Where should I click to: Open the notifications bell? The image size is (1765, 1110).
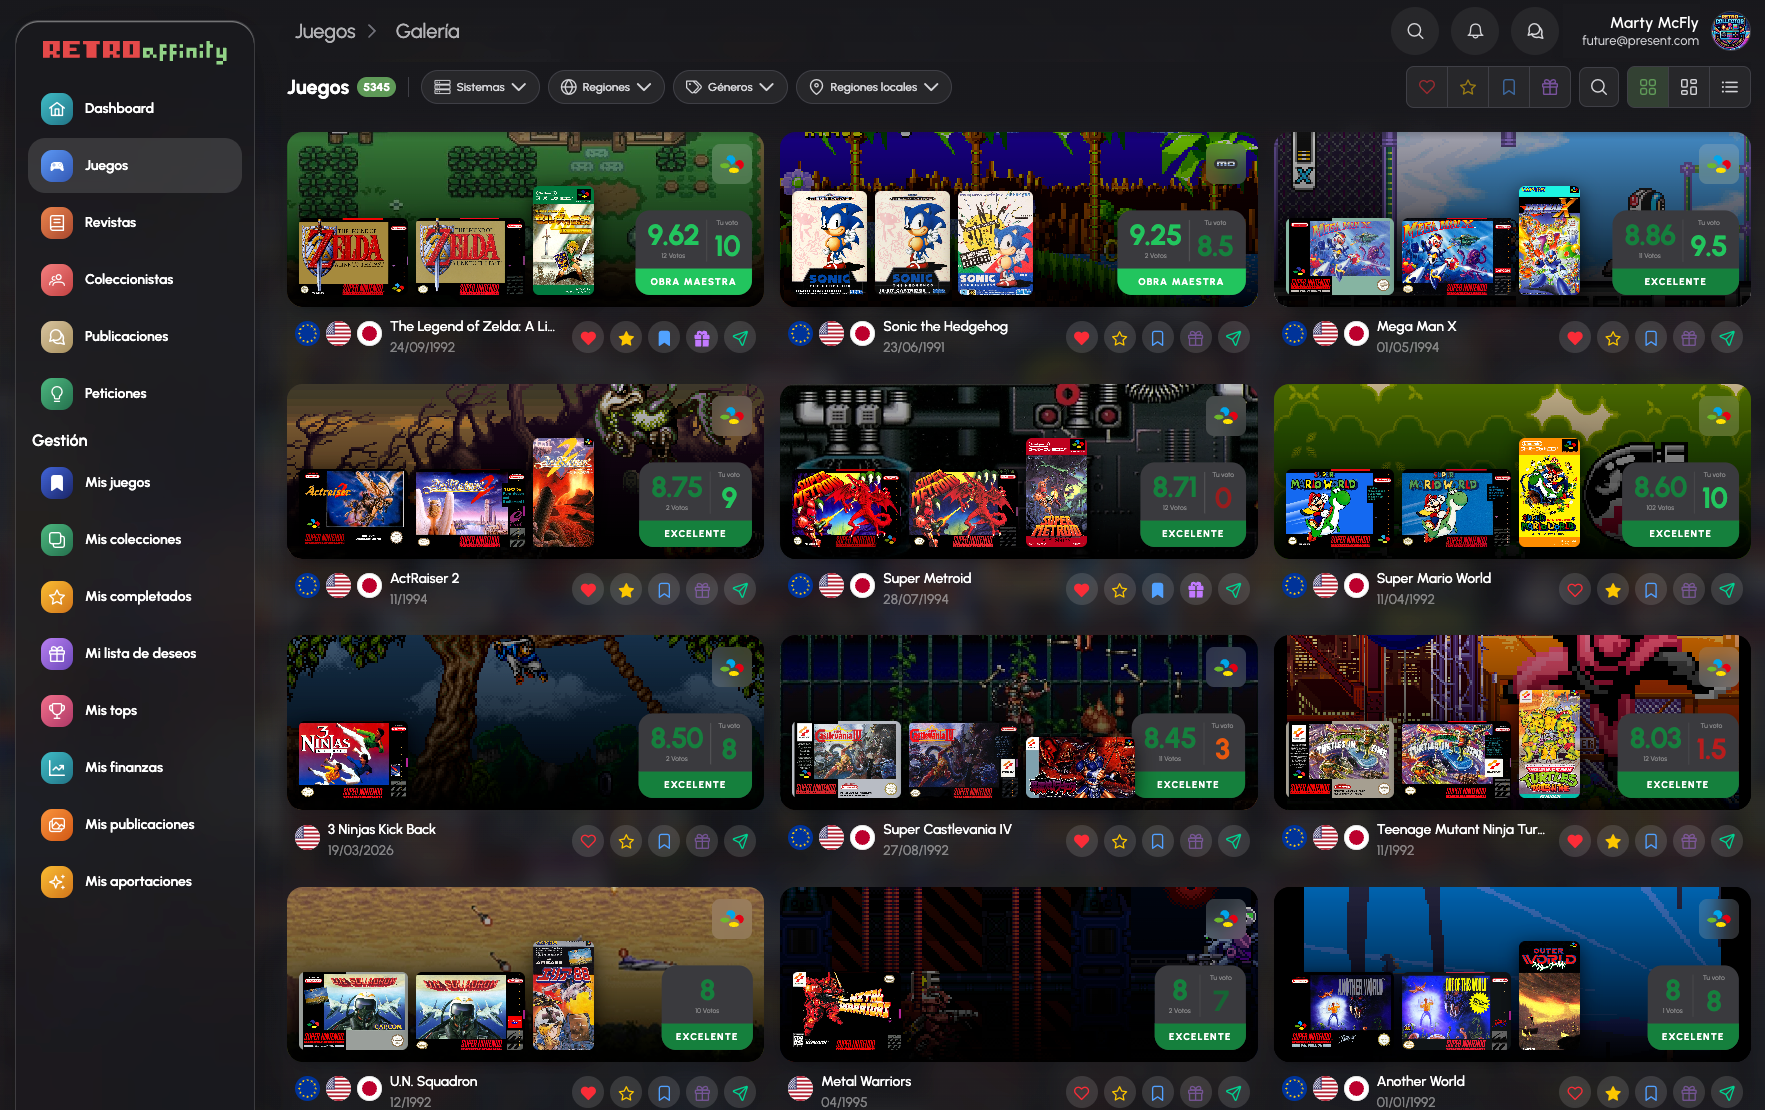(x=1474, y=31)
